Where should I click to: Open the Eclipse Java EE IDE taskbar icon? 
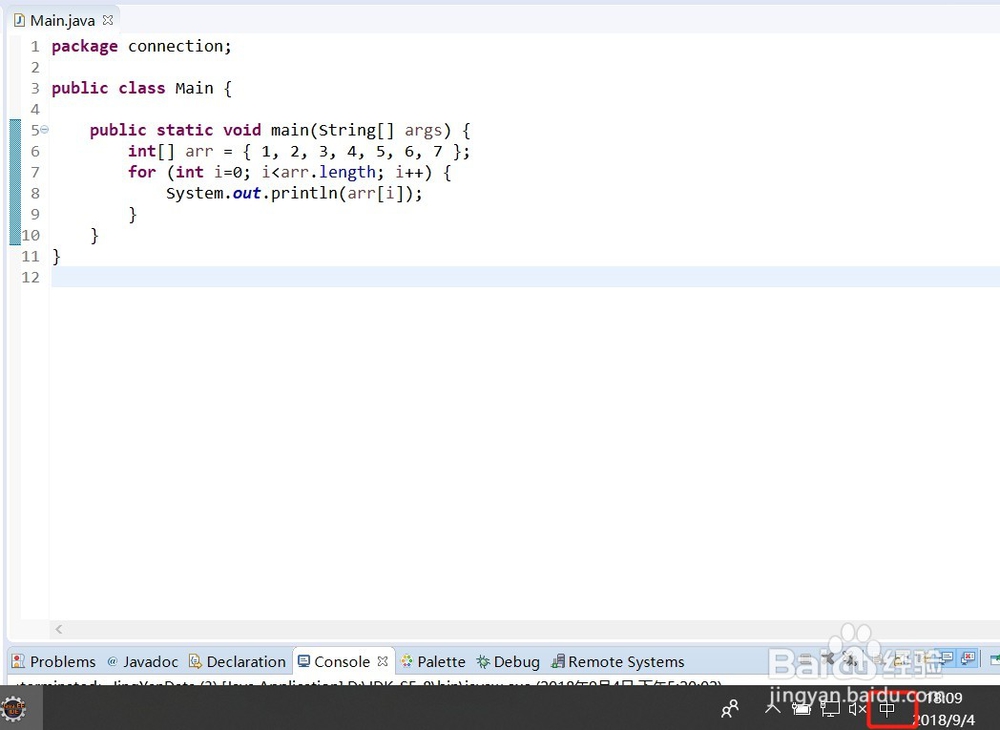click(x=13, y=708)
